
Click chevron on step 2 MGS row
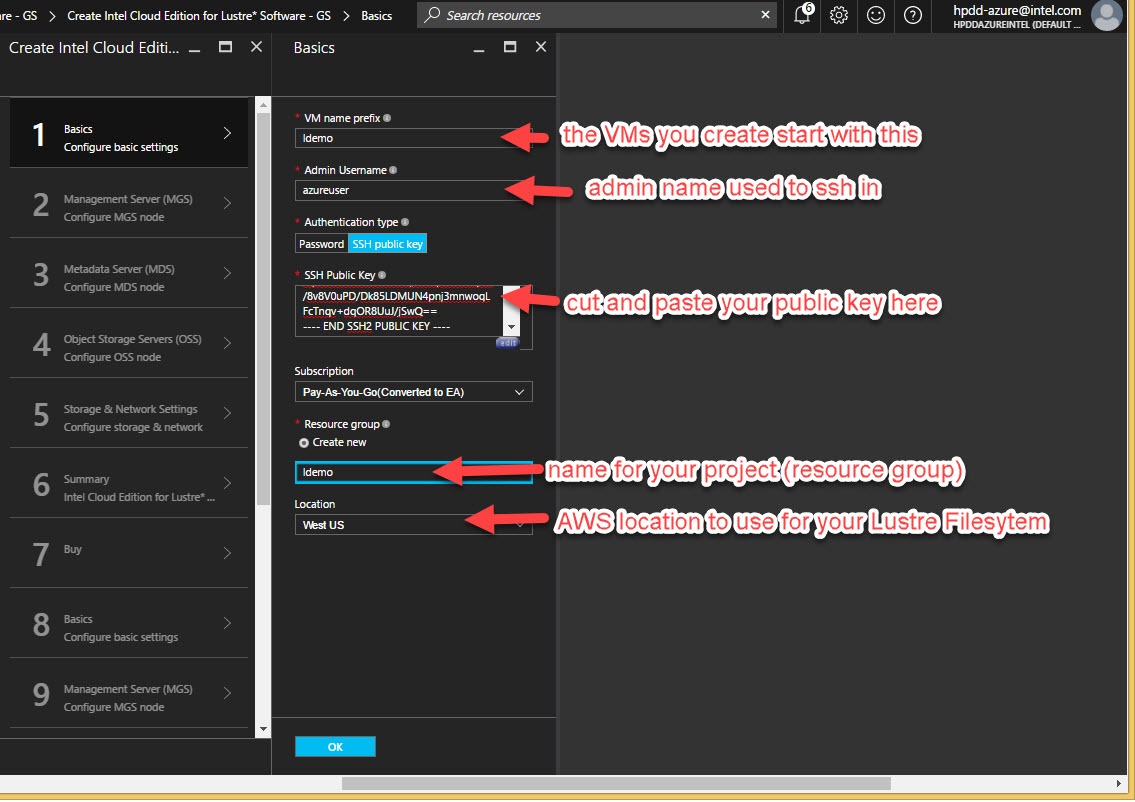pyautogui.click(x=227, y=203)
